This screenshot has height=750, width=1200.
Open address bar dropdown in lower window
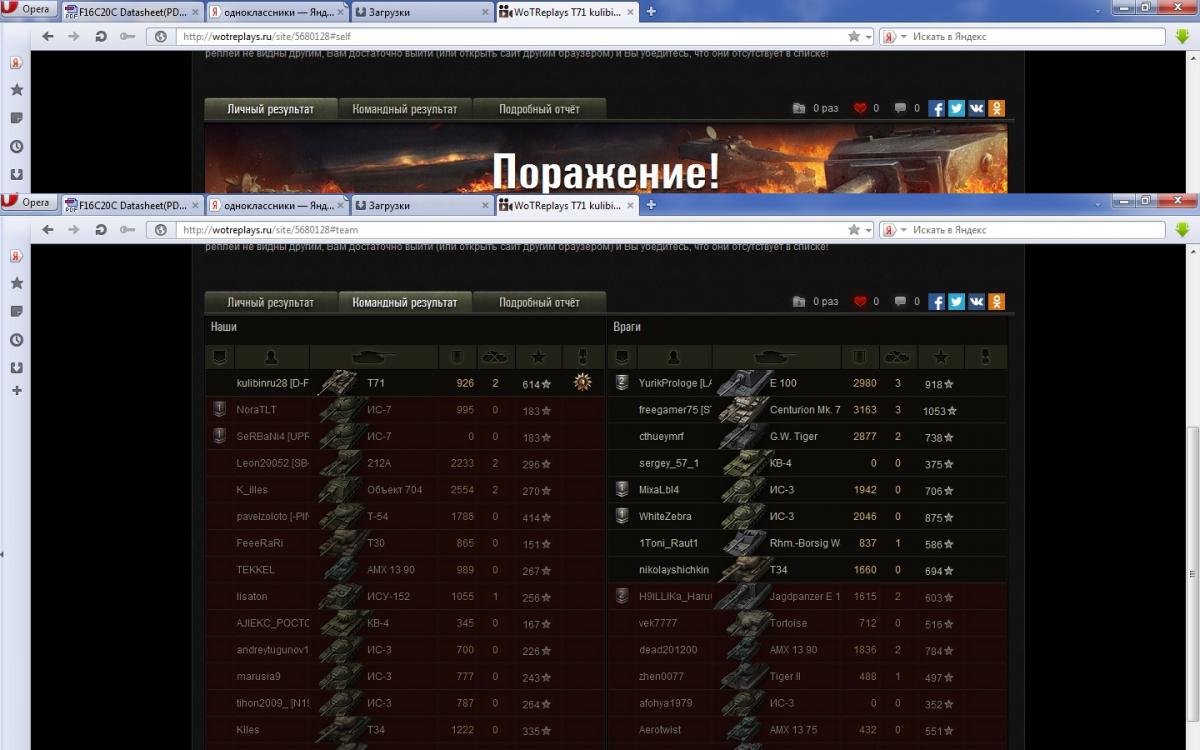point(868,230)
